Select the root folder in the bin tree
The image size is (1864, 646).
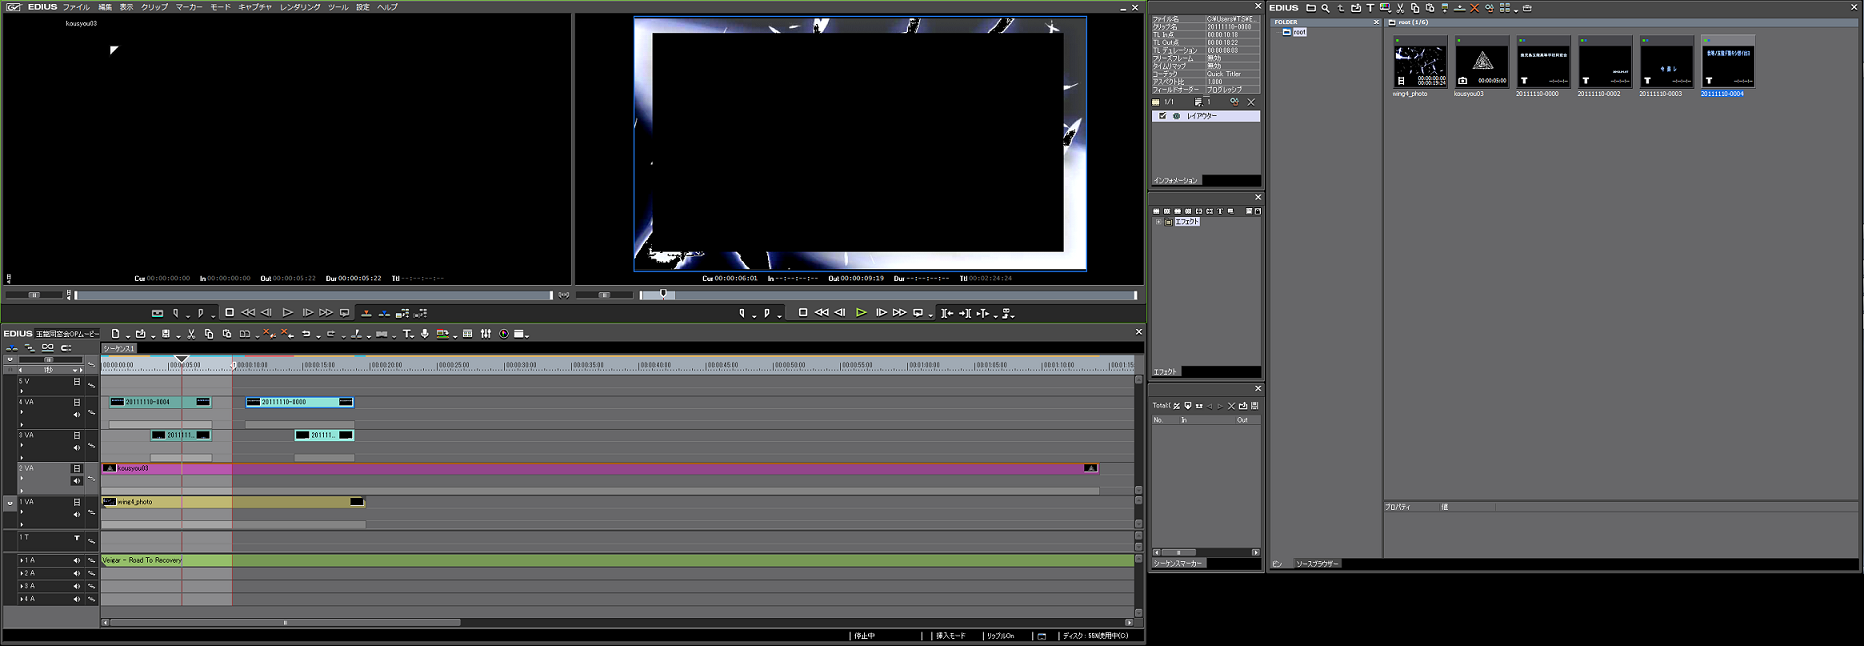click(x=1299, y=32)
